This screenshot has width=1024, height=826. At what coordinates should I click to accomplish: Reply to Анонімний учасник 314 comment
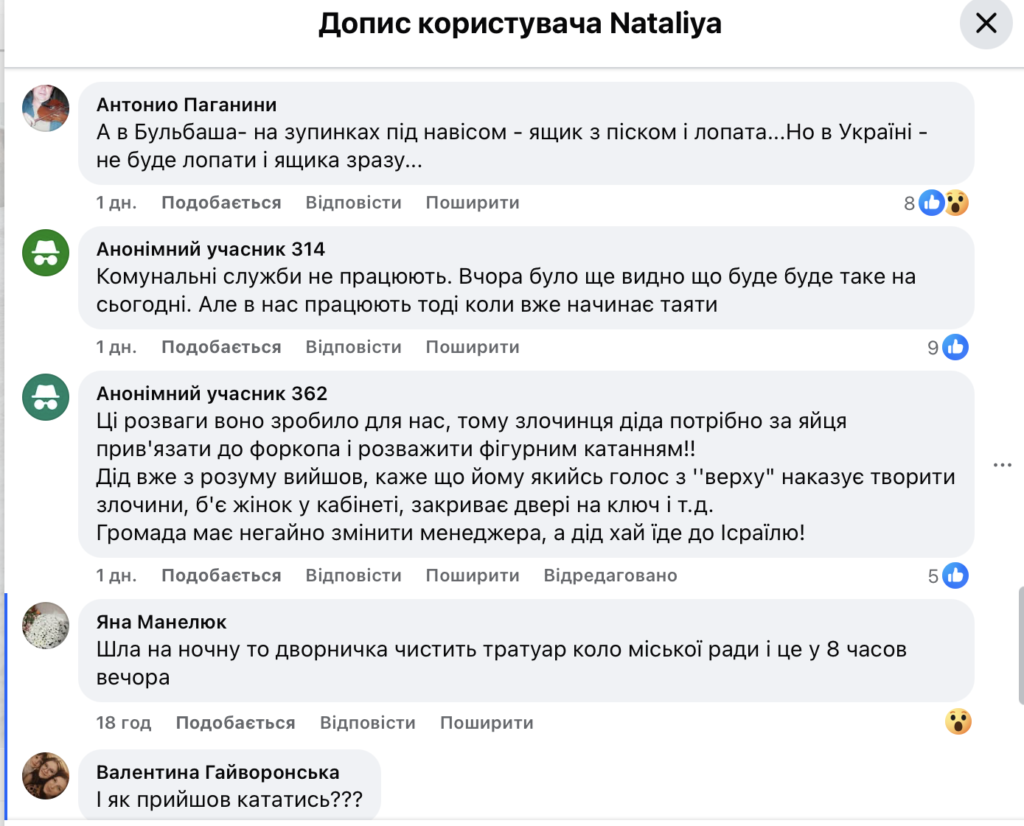353,347
